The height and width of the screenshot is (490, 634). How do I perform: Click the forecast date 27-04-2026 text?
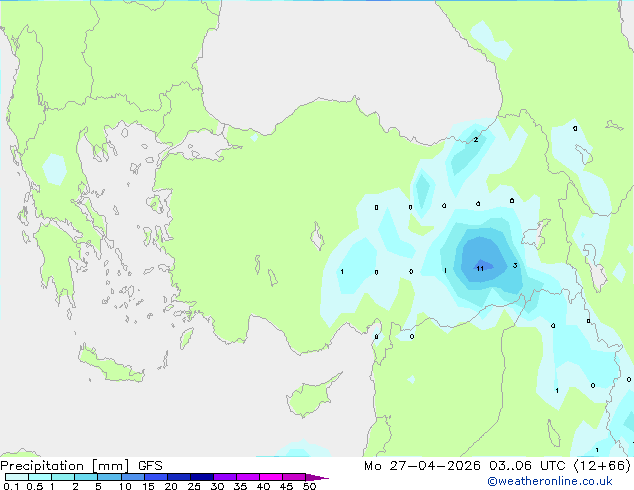(x=435, y=466)
